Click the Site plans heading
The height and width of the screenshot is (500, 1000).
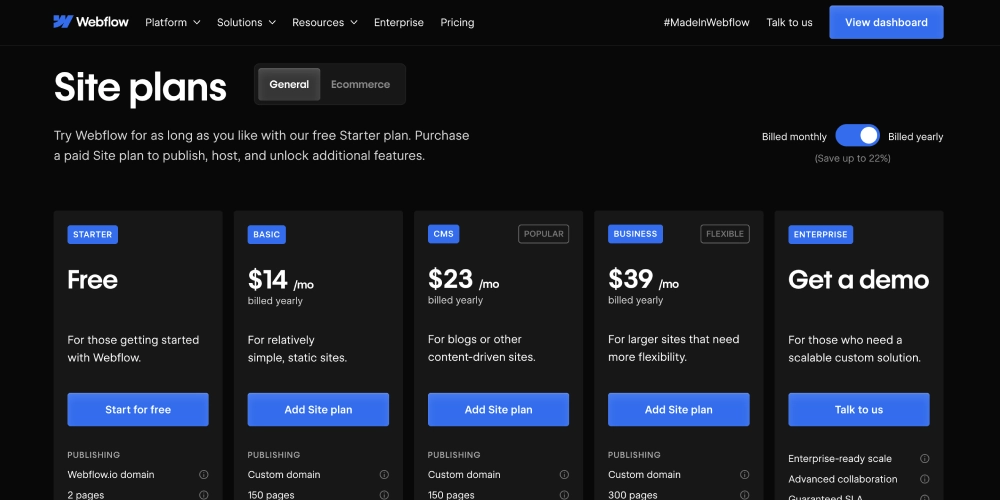[x=140, y=87]
